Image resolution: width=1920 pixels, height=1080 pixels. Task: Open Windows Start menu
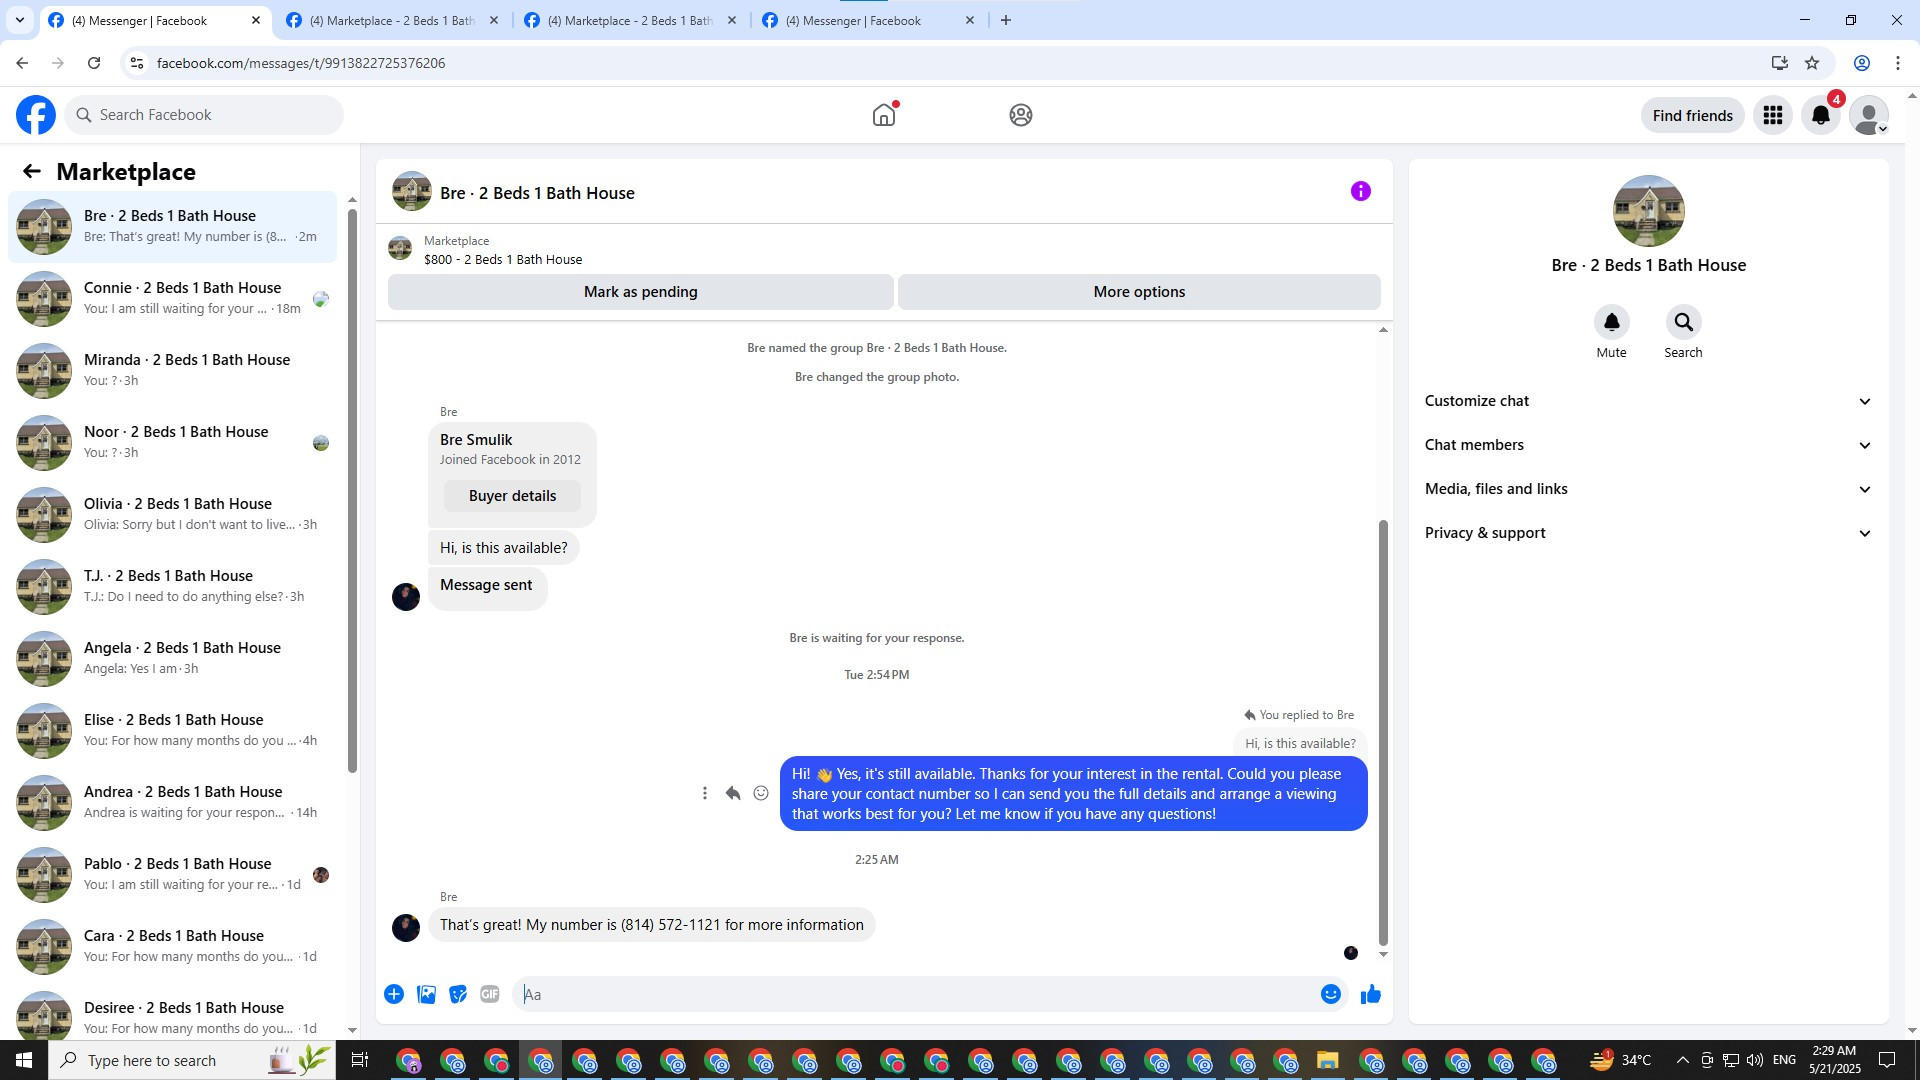click(x=24, y=1060)
